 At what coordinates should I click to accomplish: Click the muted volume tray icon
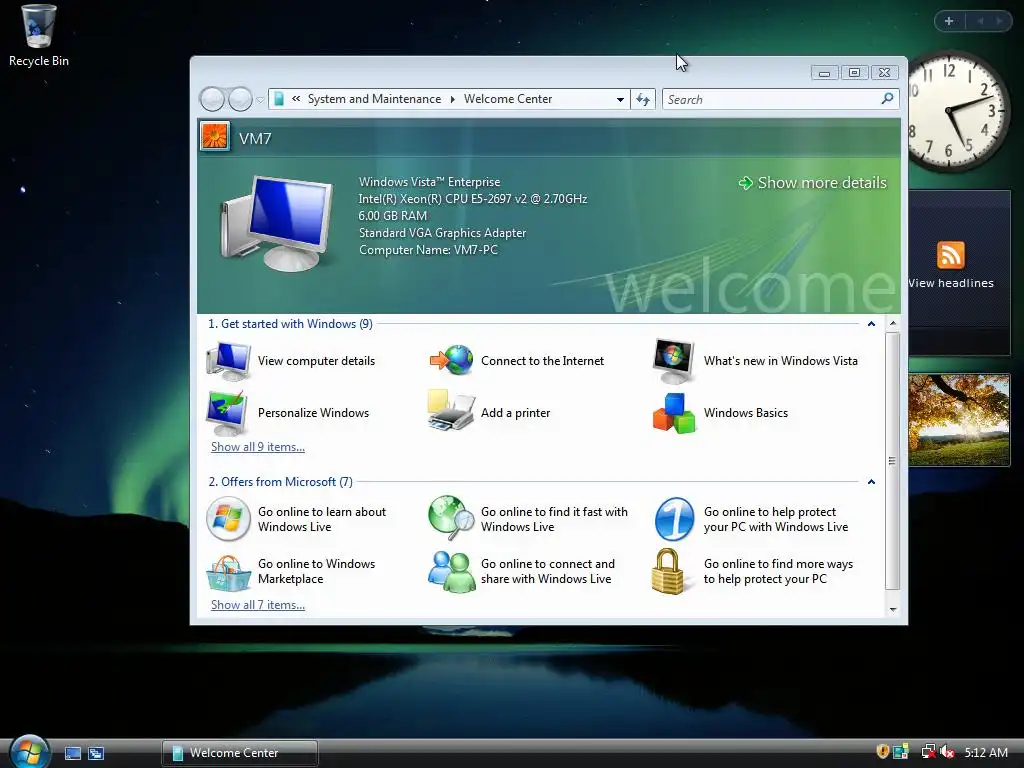click(x=947, y=752)
